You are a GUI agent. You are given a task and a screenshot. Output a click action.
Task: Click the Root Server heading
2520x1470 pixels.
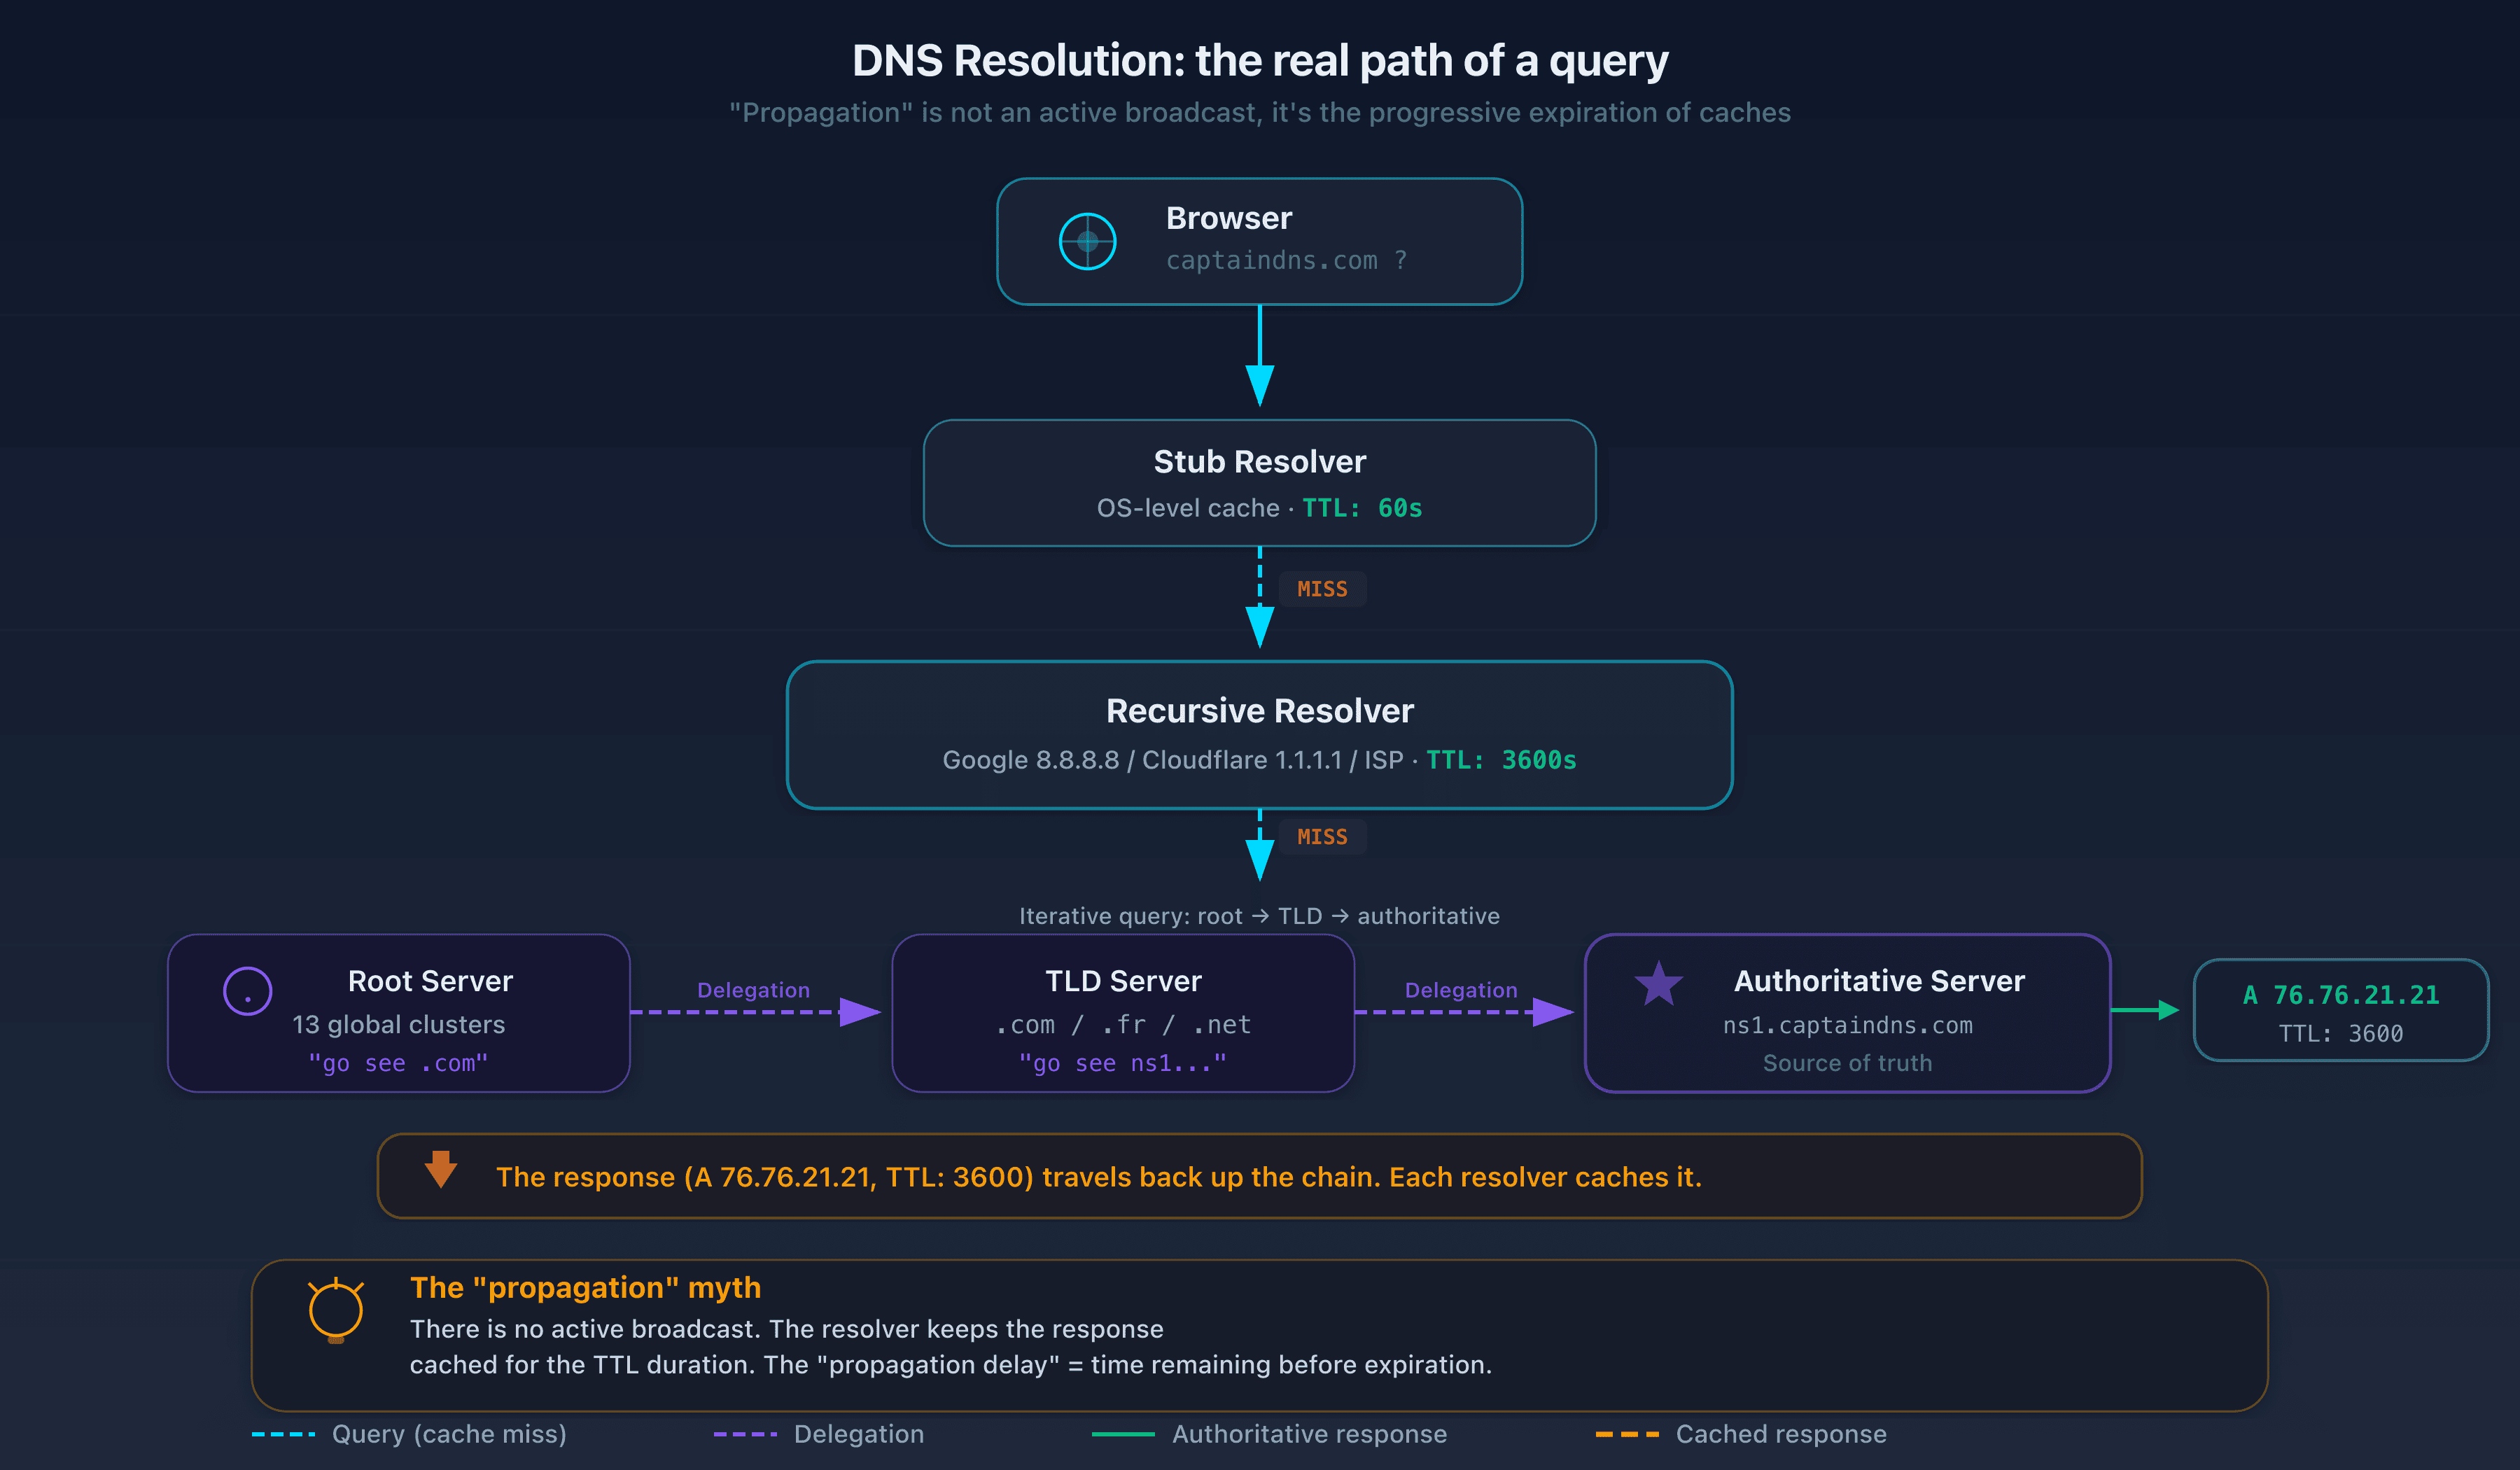click(430, 981)
